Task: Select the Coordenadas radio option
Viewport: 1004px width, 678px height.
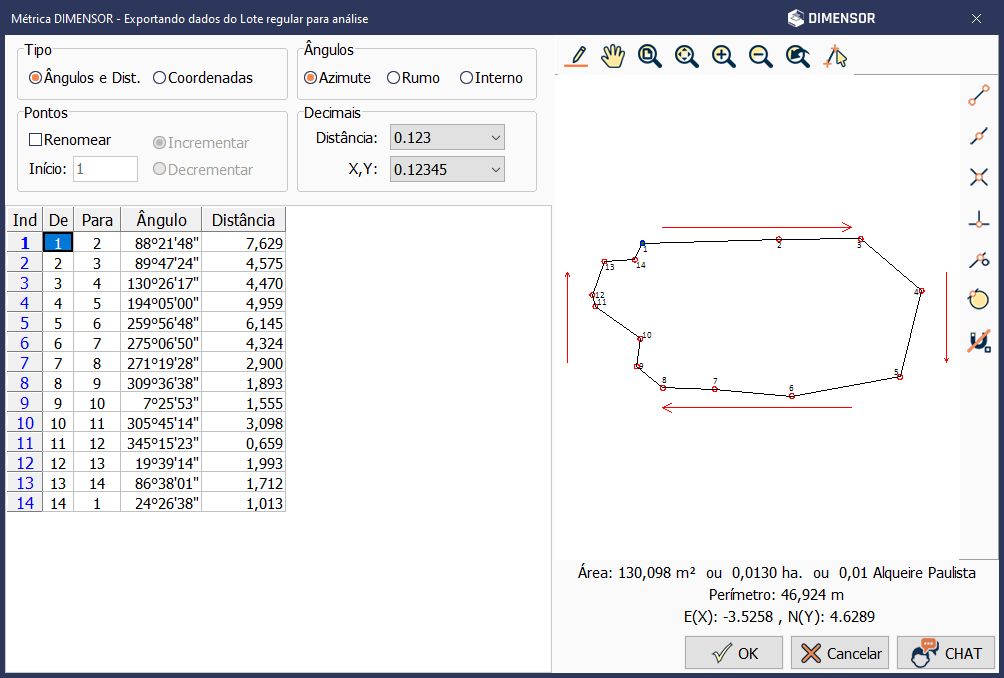Action: [159, 78]
